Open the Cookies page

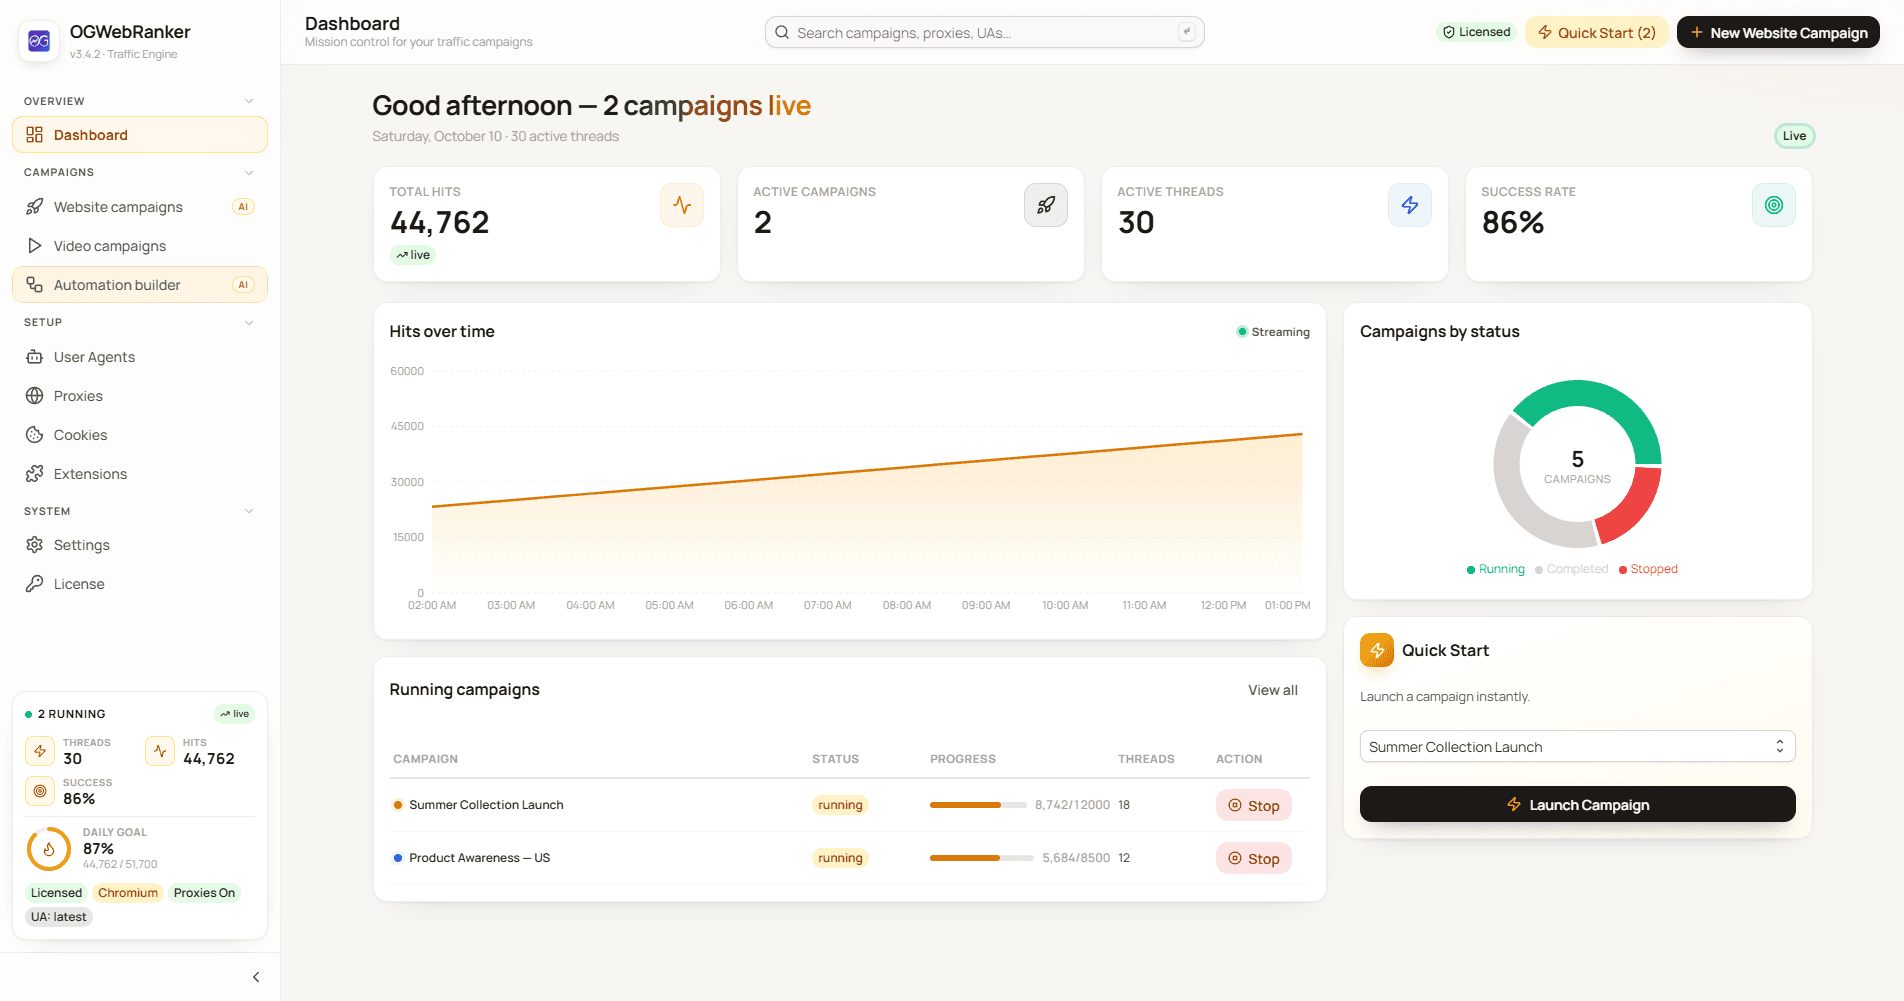pyautogui.click(x=140, y=435)
